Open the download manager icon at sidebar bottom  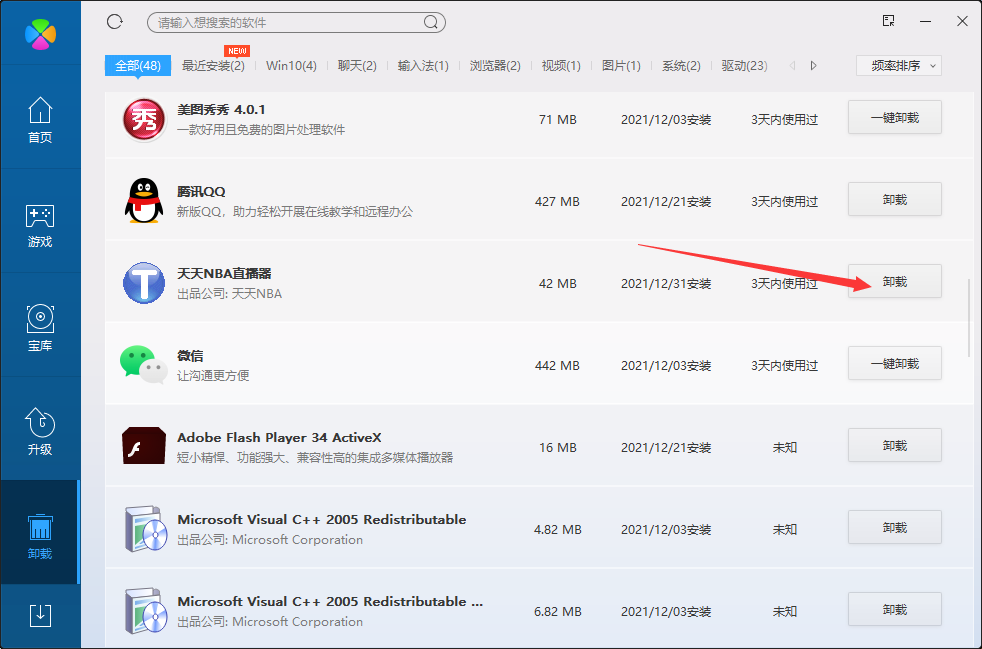(x=41, y=615)
